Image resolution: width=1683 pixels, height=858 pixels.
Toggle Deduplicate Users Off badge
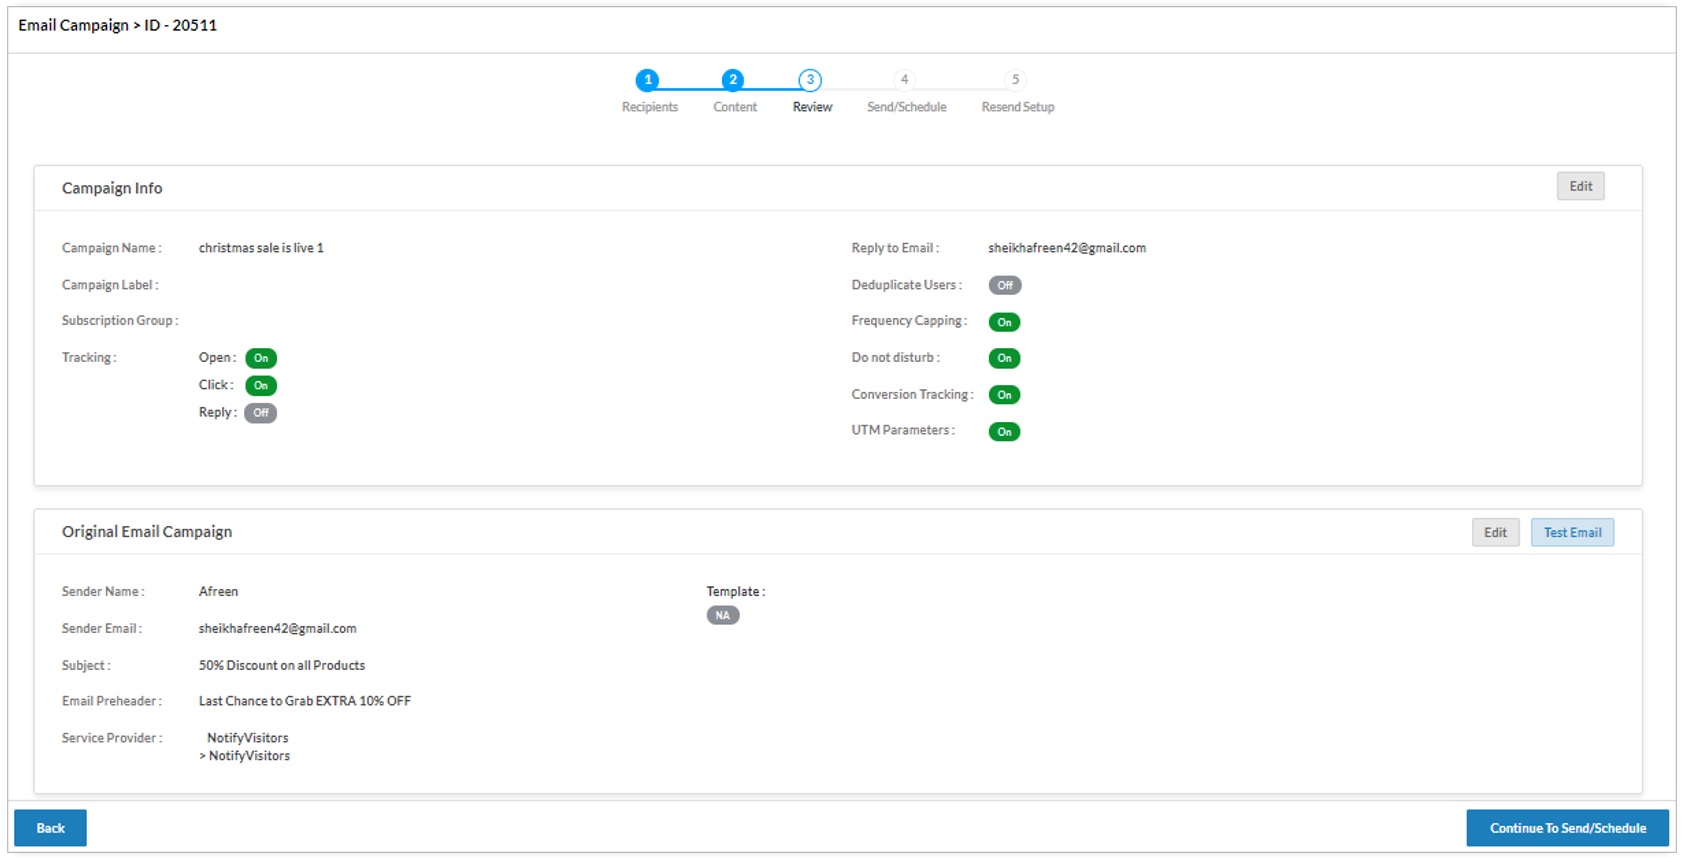1005,286
